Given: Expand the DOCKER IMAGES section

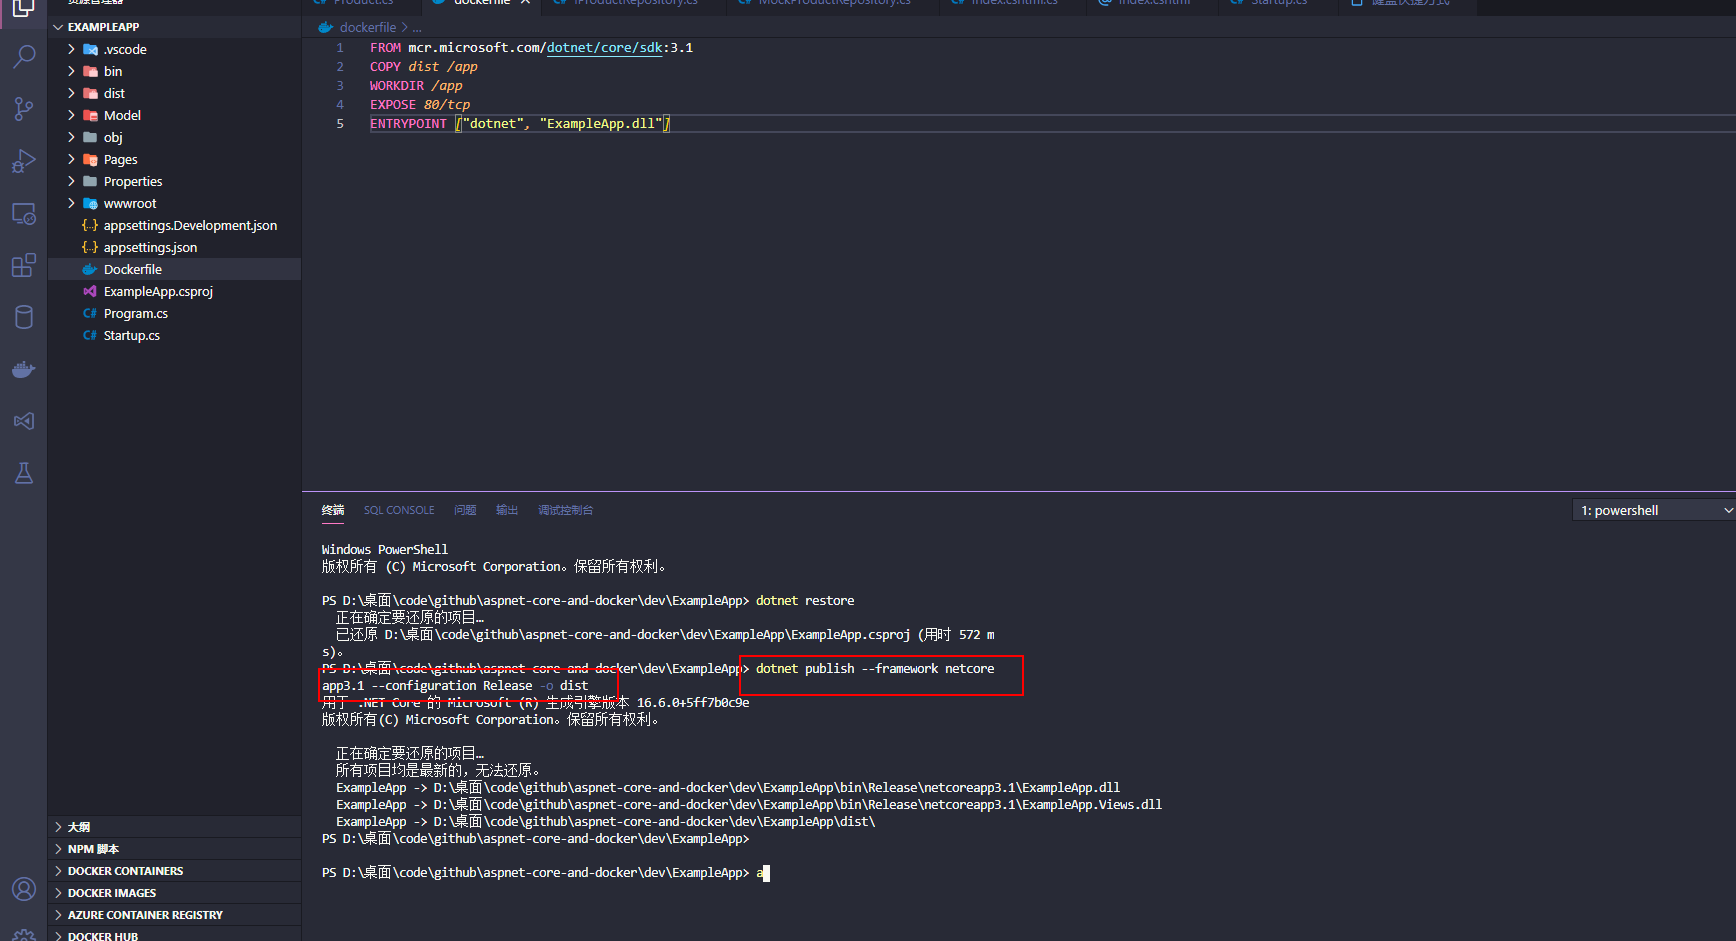Looking at the screenshot, I should [x=175, y=893].
